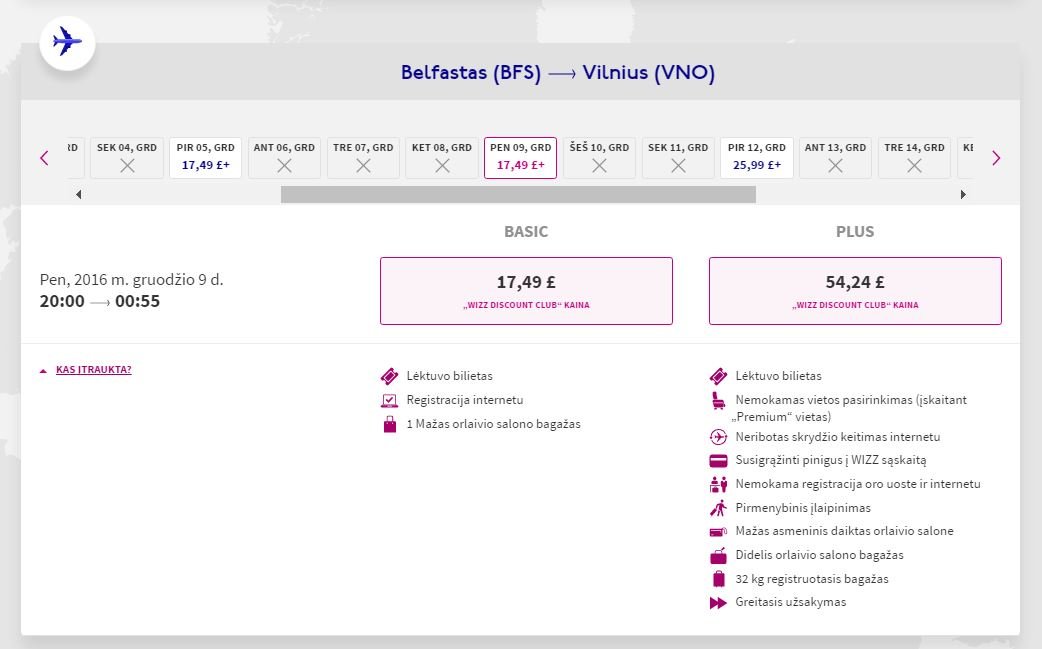Select date ŠEŠ 10, GRD
This screenshot has width=1042, height=649.
pyautogui.click(x=599, y=158)
